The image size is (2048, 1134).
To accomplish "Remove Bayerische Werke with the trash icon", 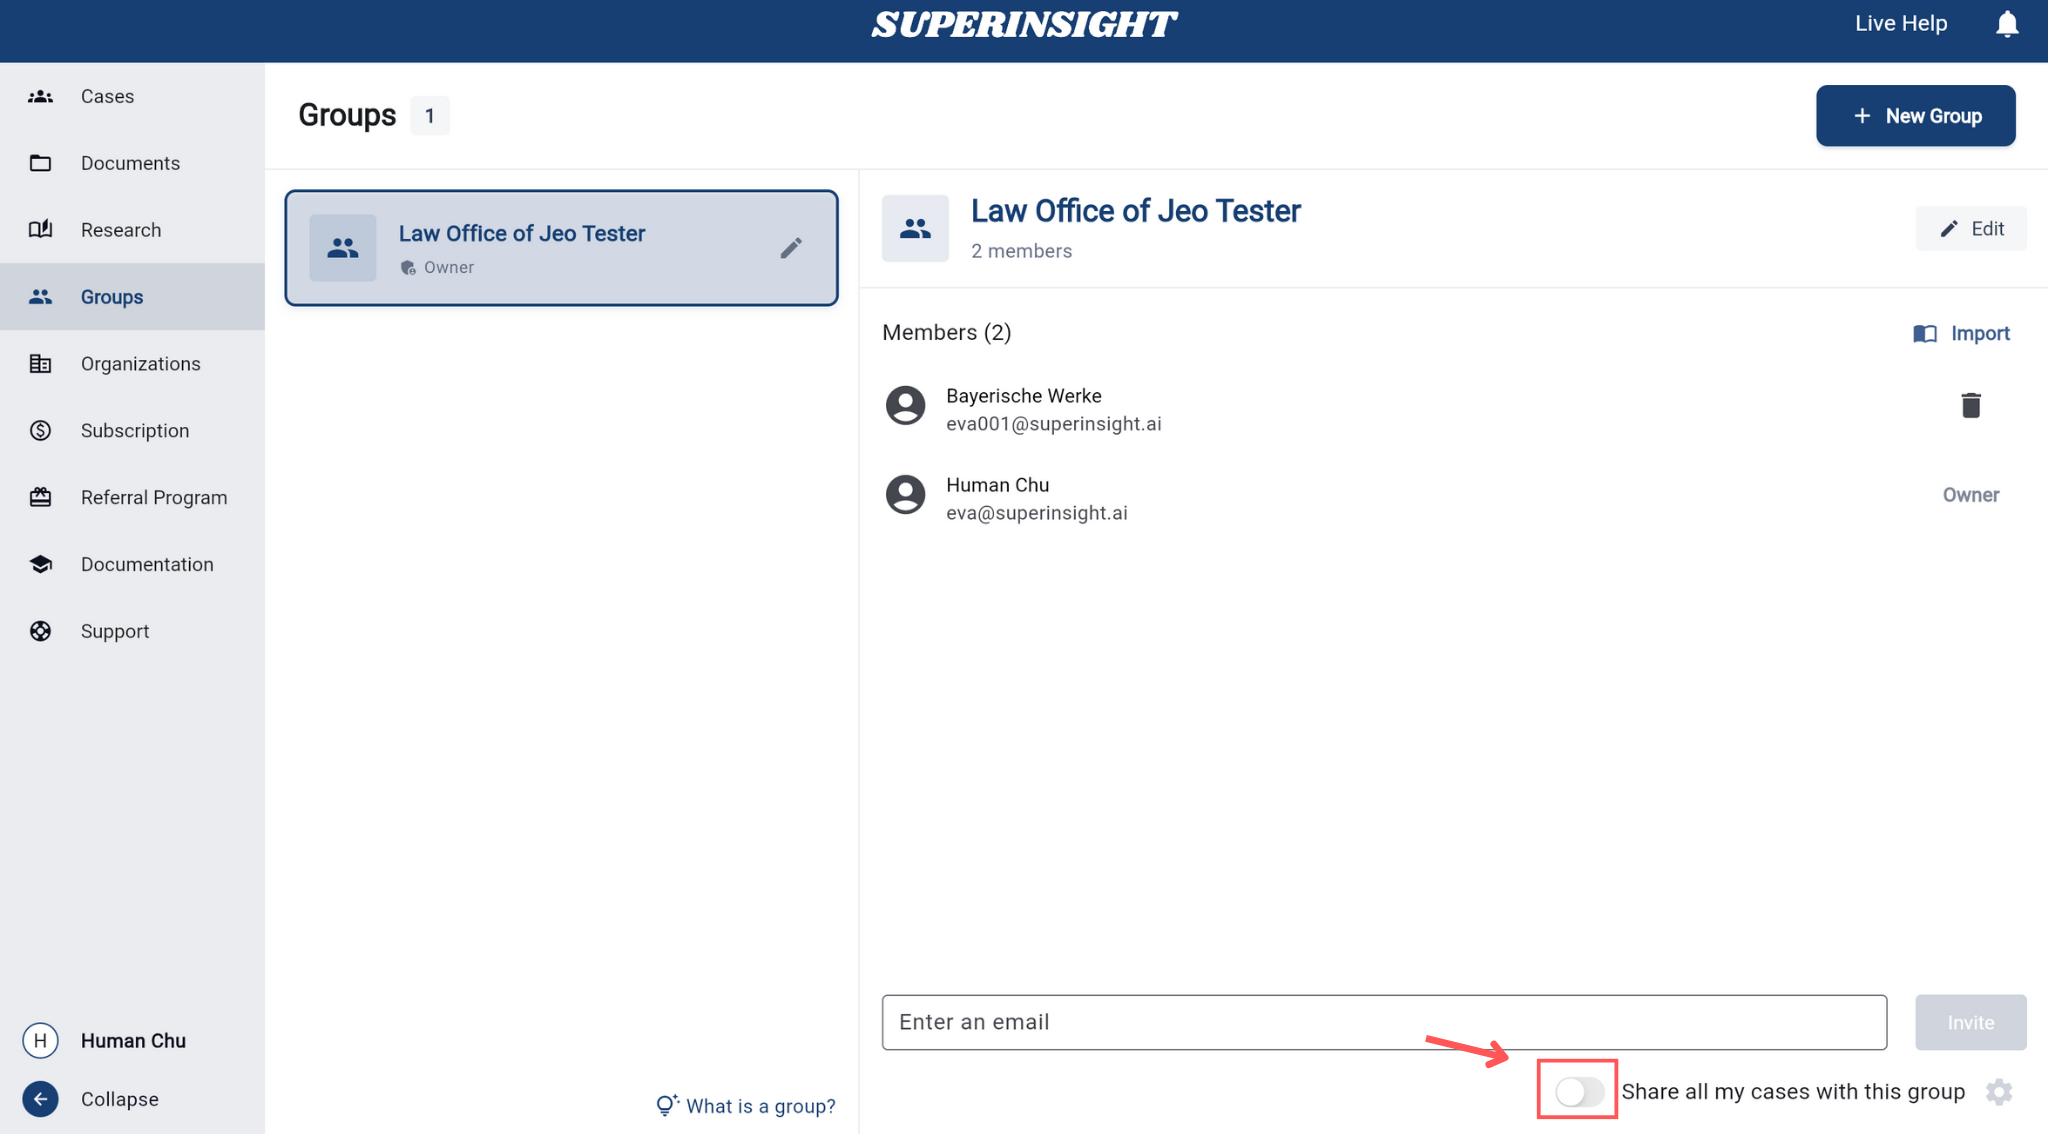I will point(1970,405).
